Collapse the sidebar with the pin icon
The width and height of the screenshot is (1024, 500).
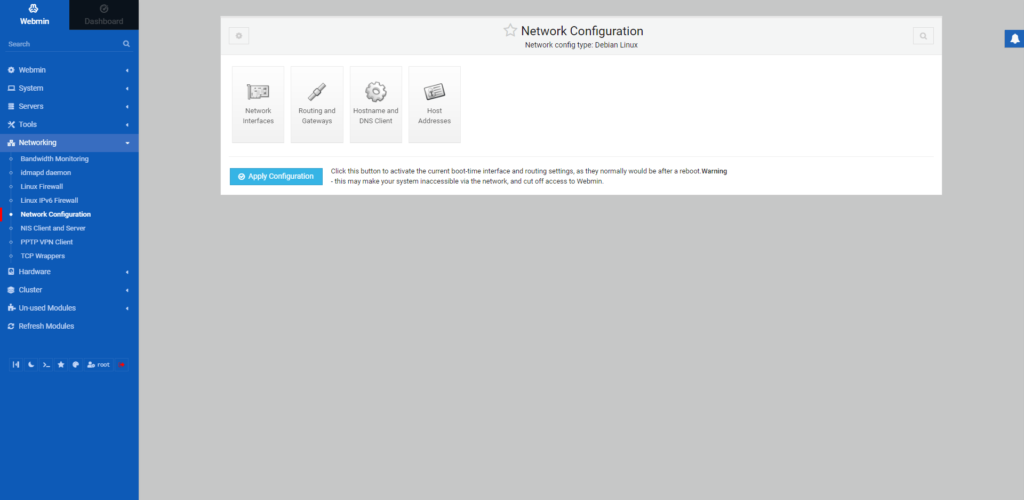(16, 365)
